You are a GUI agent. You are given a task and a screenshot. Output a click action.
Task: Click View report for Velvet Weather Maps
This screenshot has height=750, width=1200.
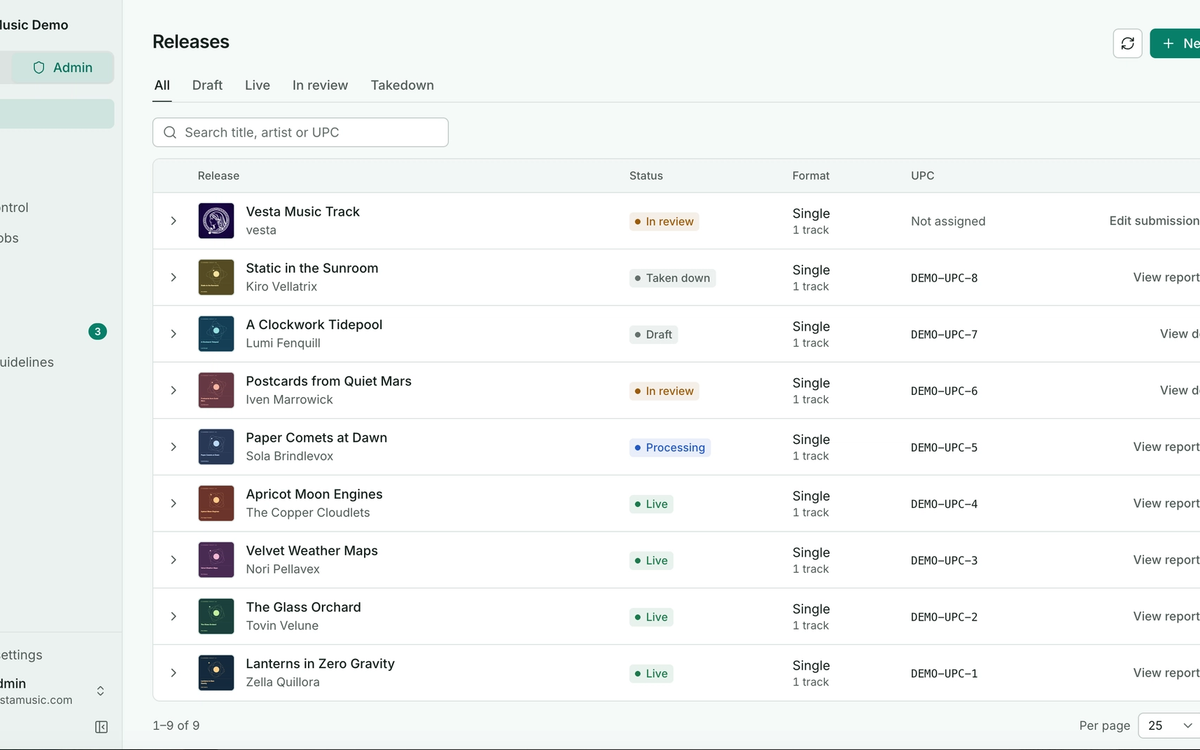click(x=1166, y=560)
